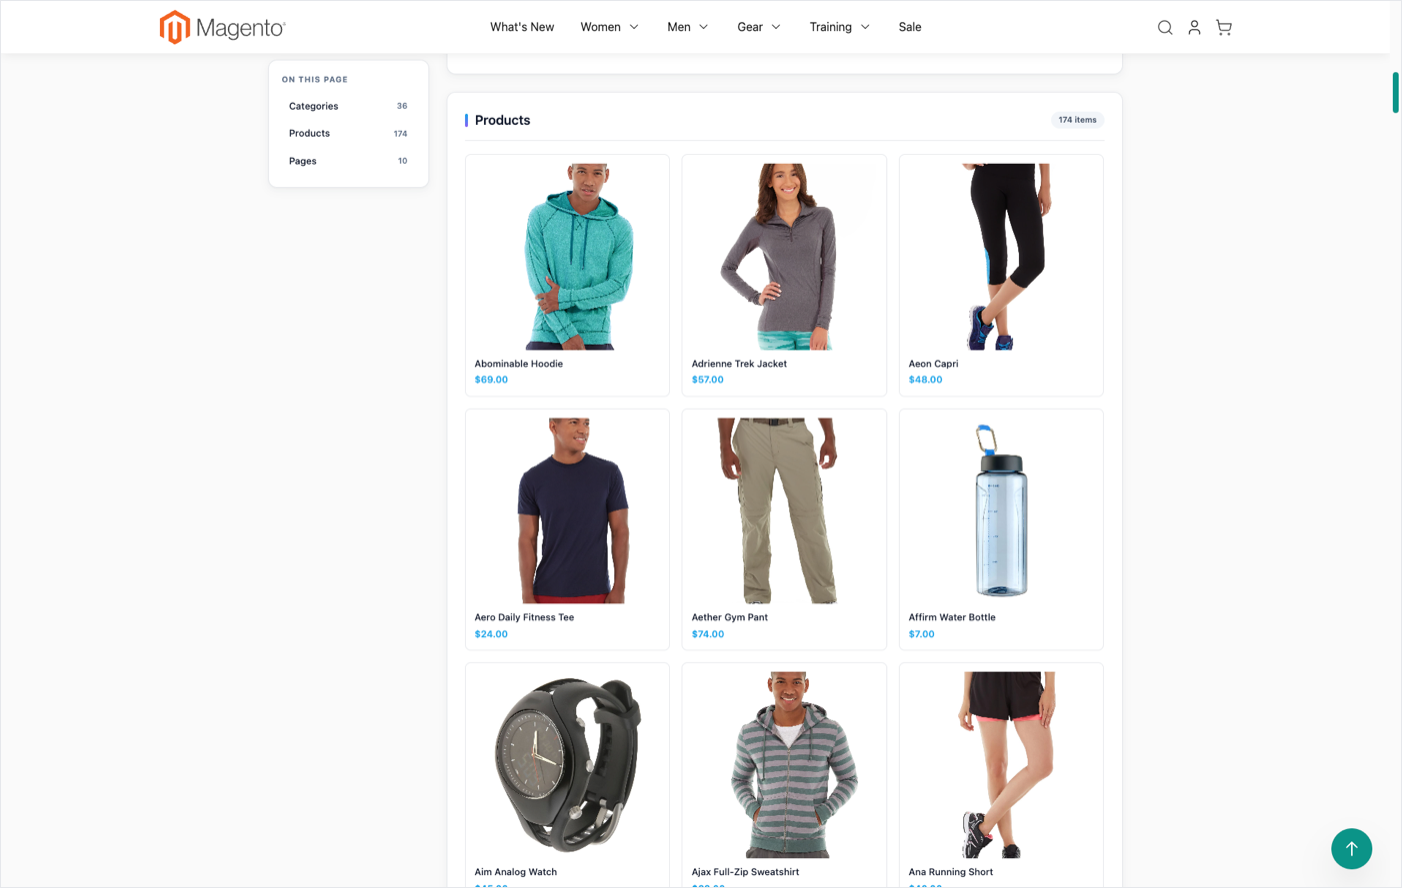This screenshot has height=888, width=1402.
Task: Click the Magento logo
Action: point(221,27)
